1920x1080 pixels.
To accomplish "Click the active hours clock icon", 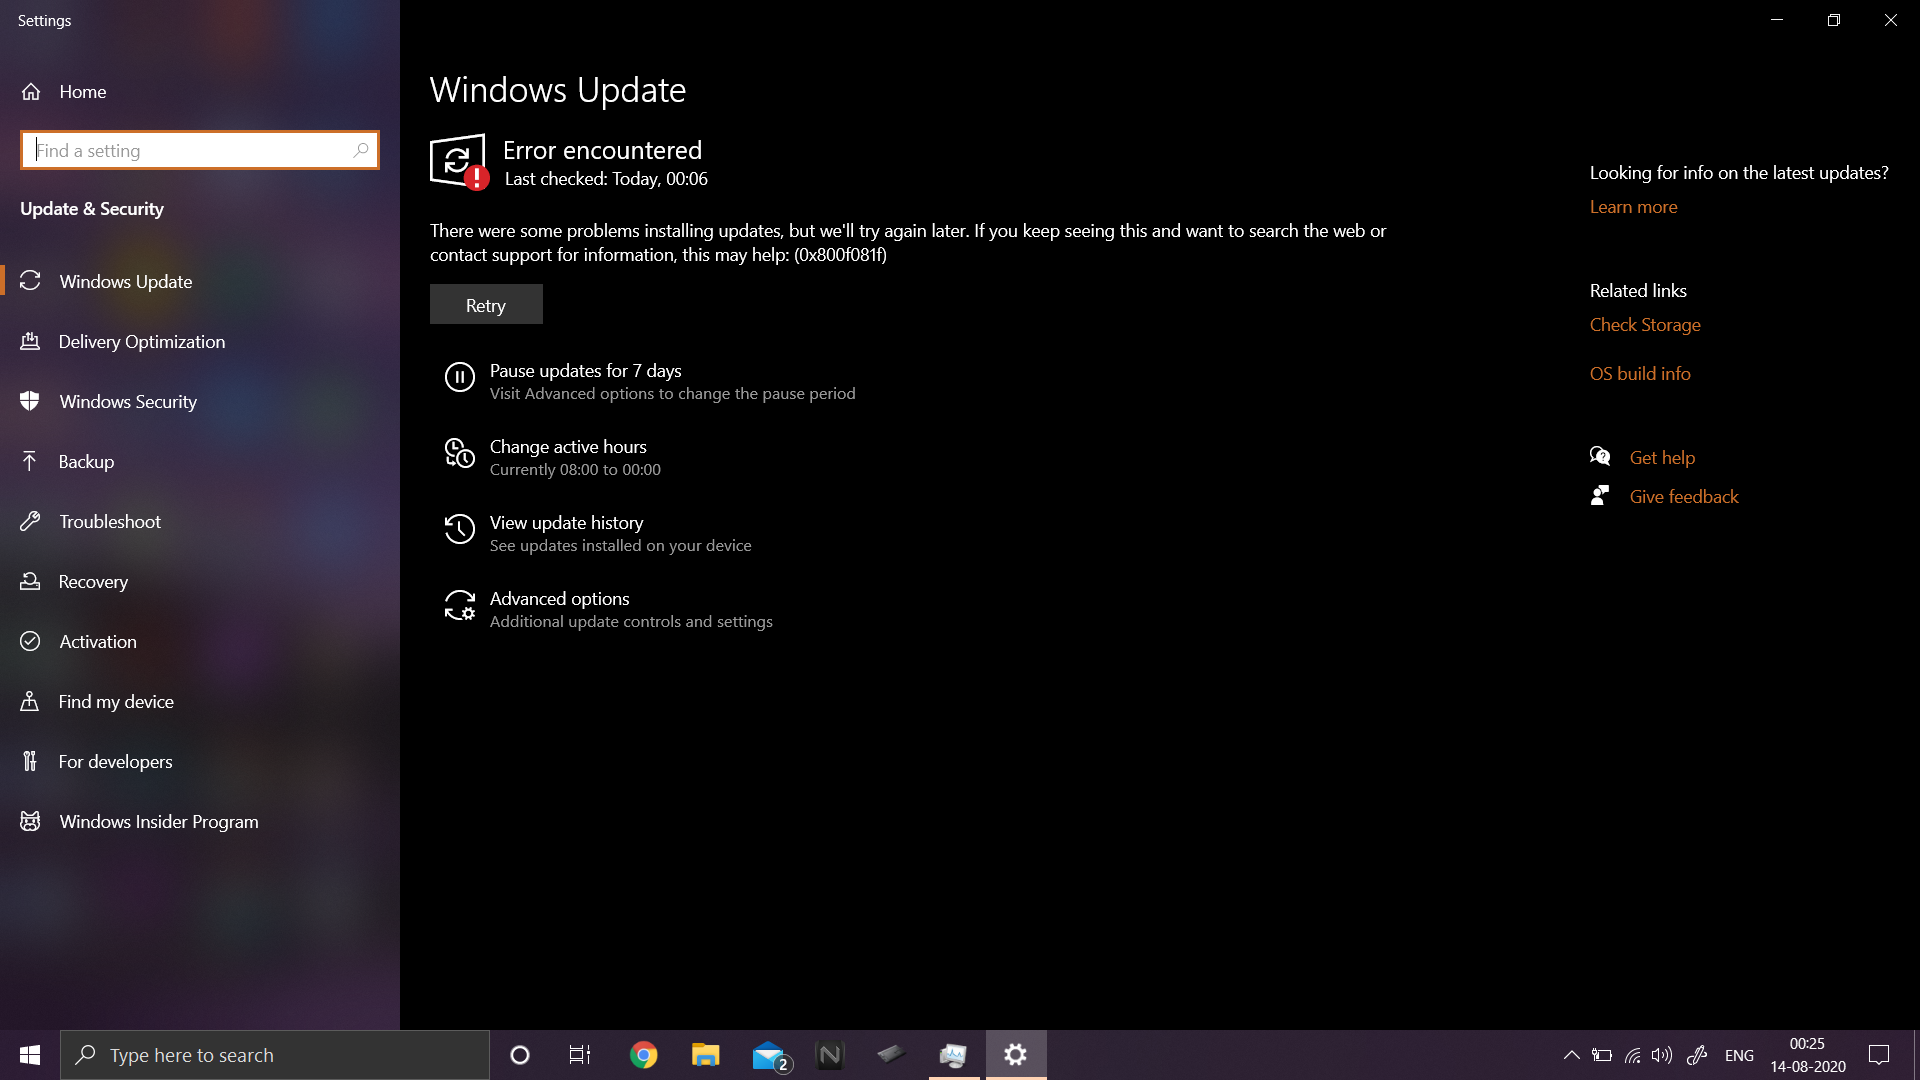I will [x=460, y=453].
